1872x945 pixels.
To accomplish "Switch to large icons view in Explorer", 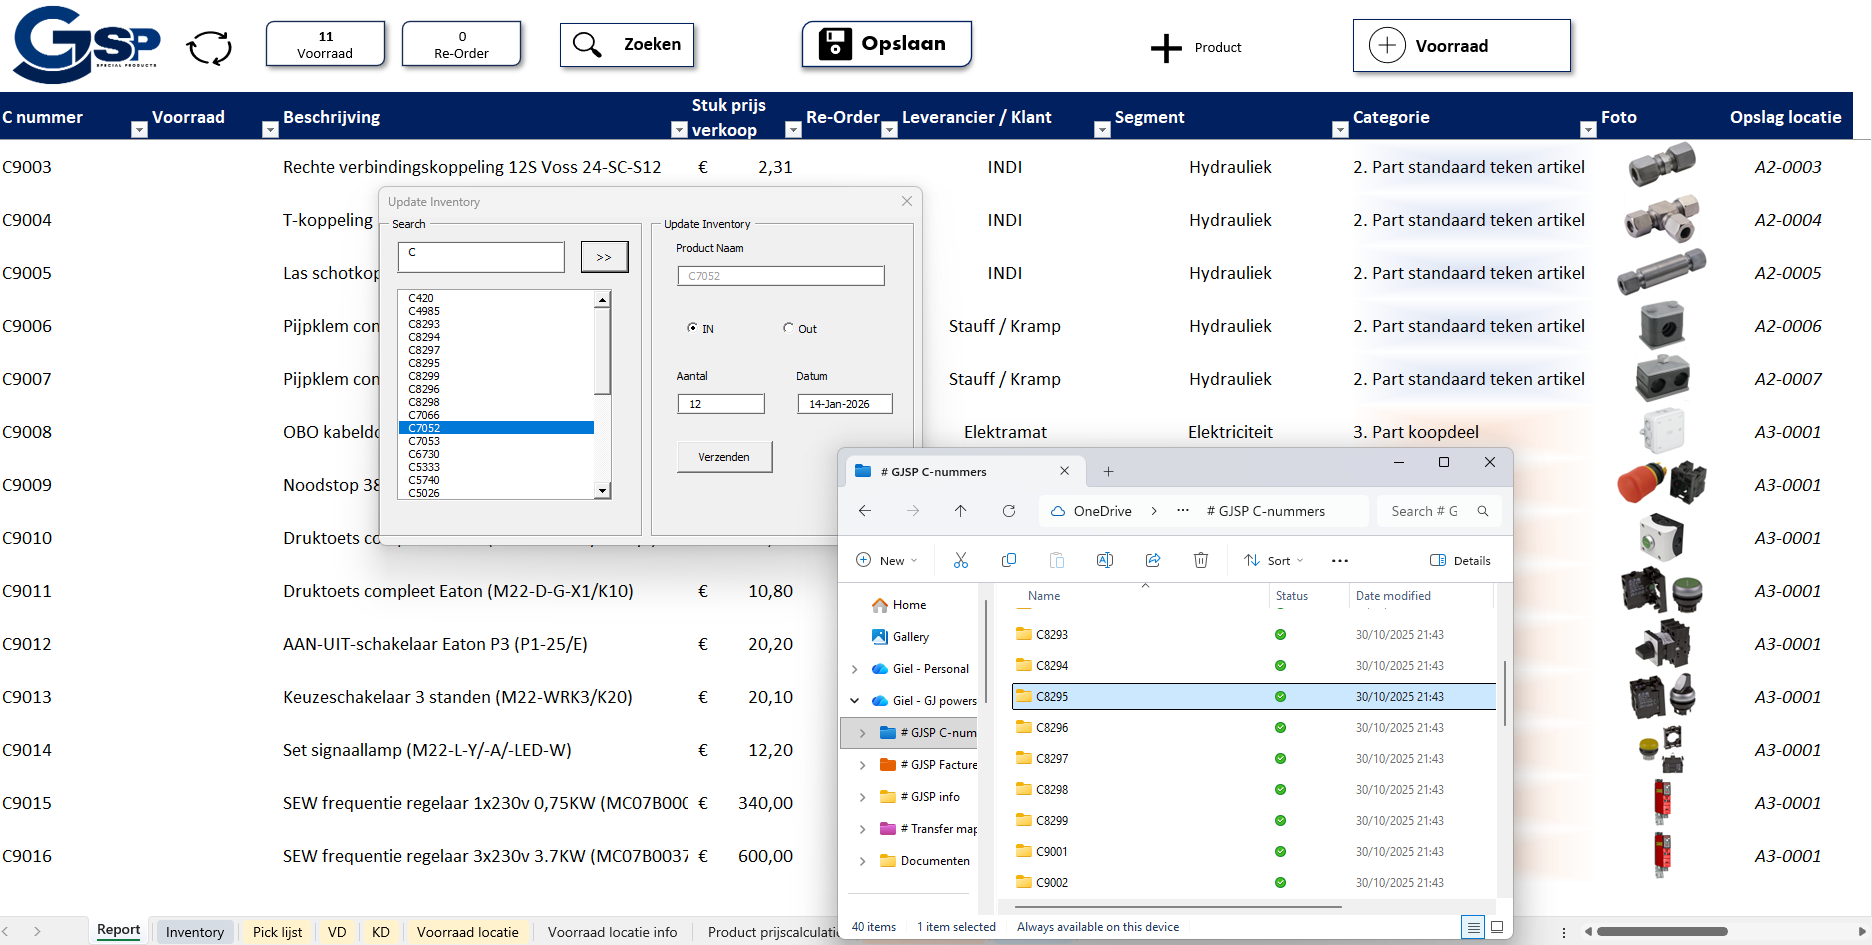I will 1497,927.
